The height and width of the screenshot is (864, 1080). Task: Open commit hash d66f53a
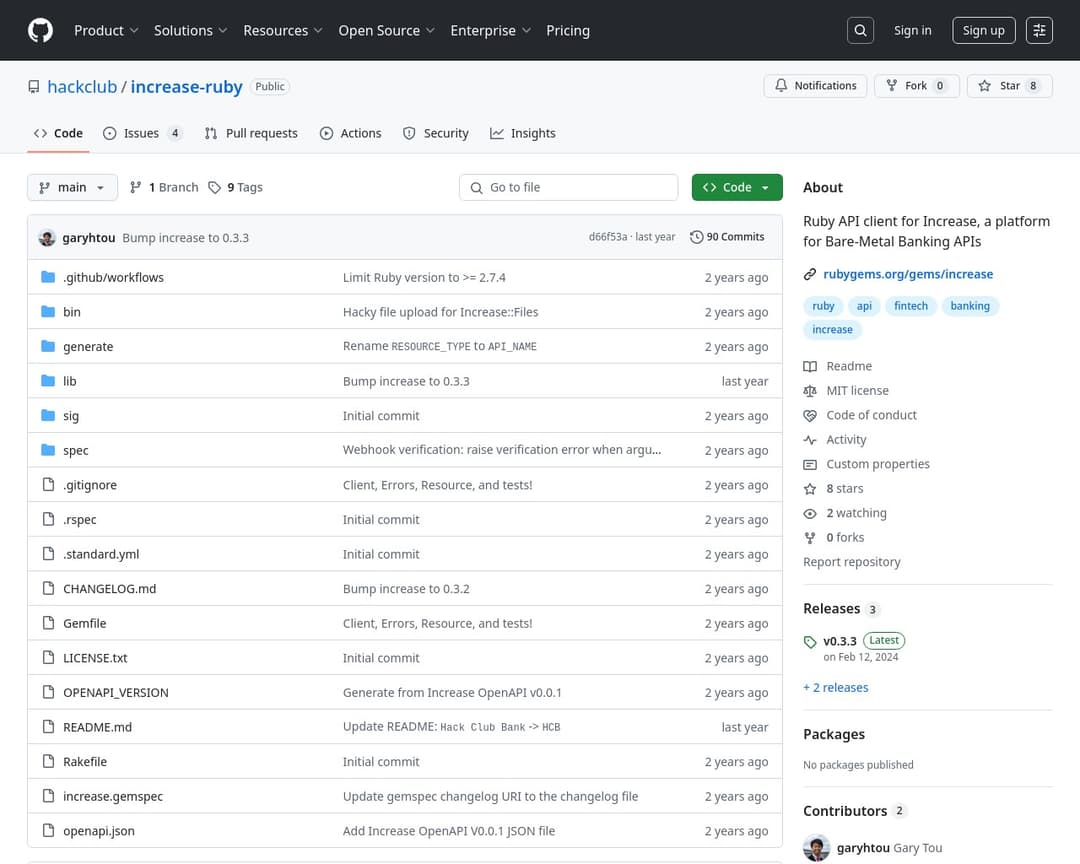pos(608,237)
